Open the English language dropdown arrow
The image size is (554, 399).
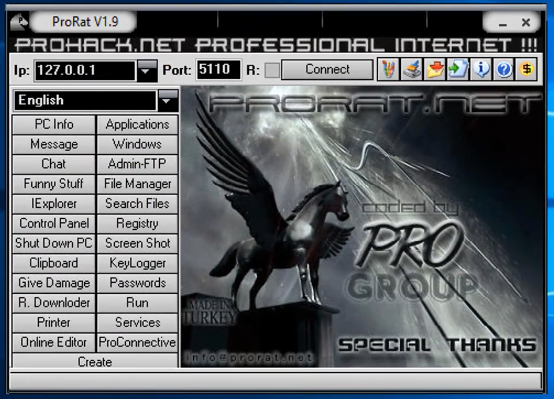[x=168, y=101]
